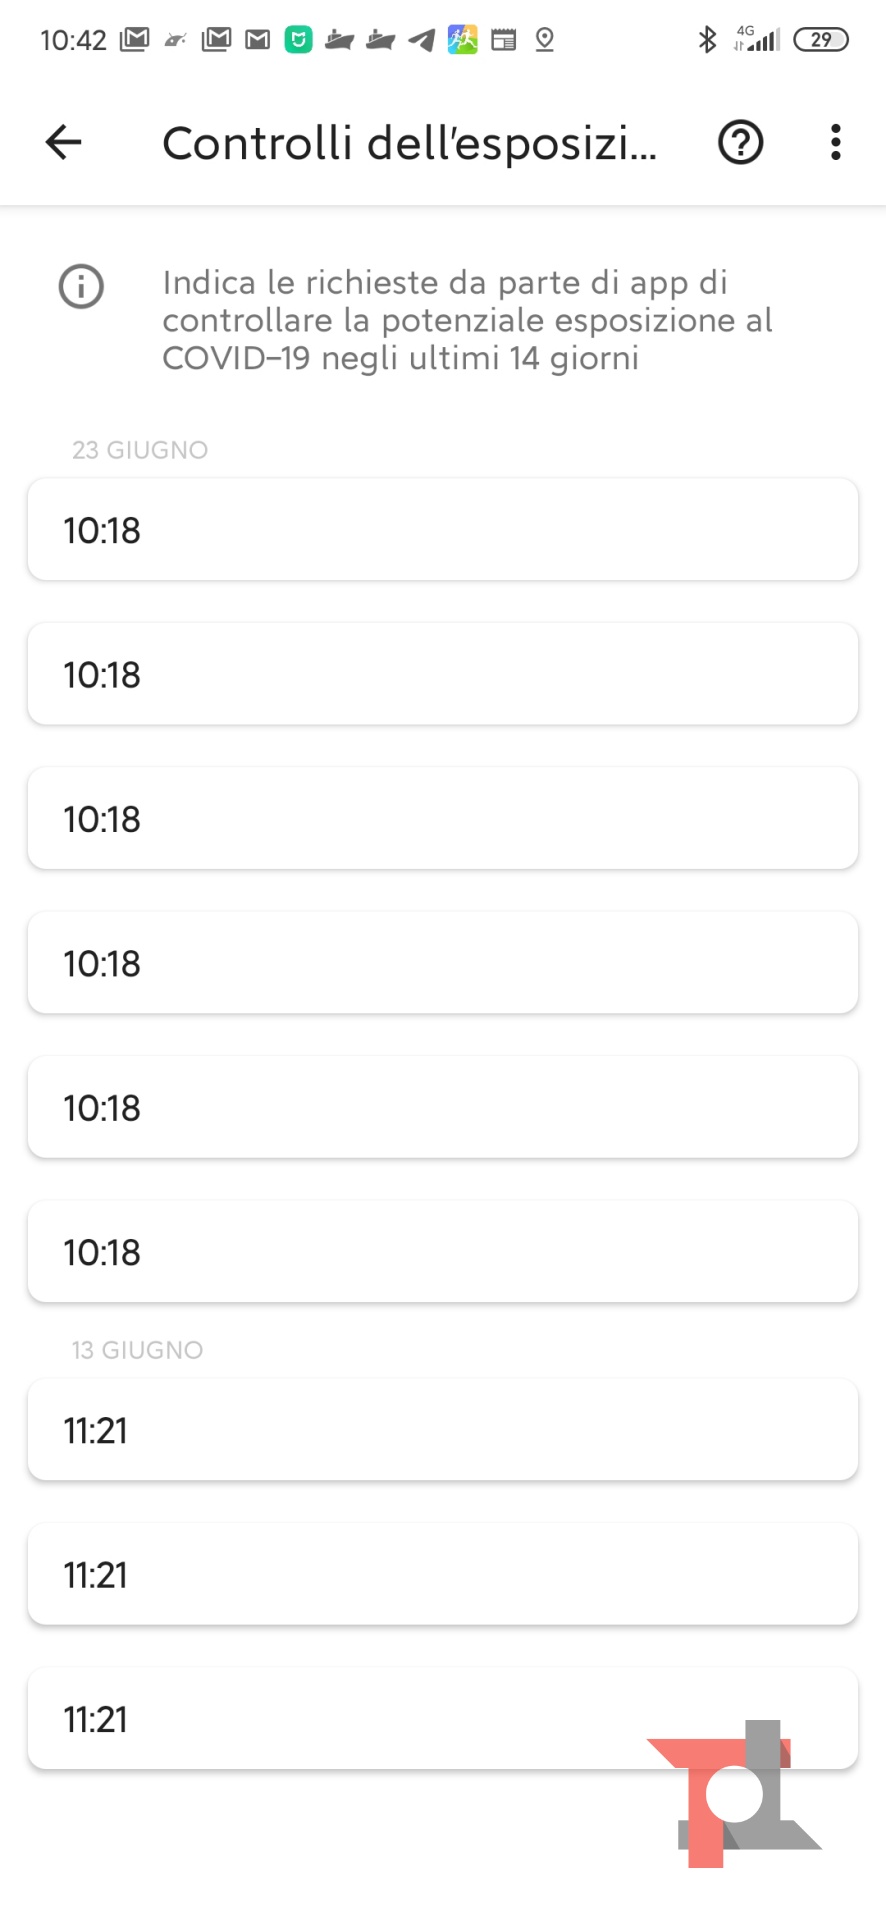
Task: Tap the location pin status icon
Action: tap(544, 40)
